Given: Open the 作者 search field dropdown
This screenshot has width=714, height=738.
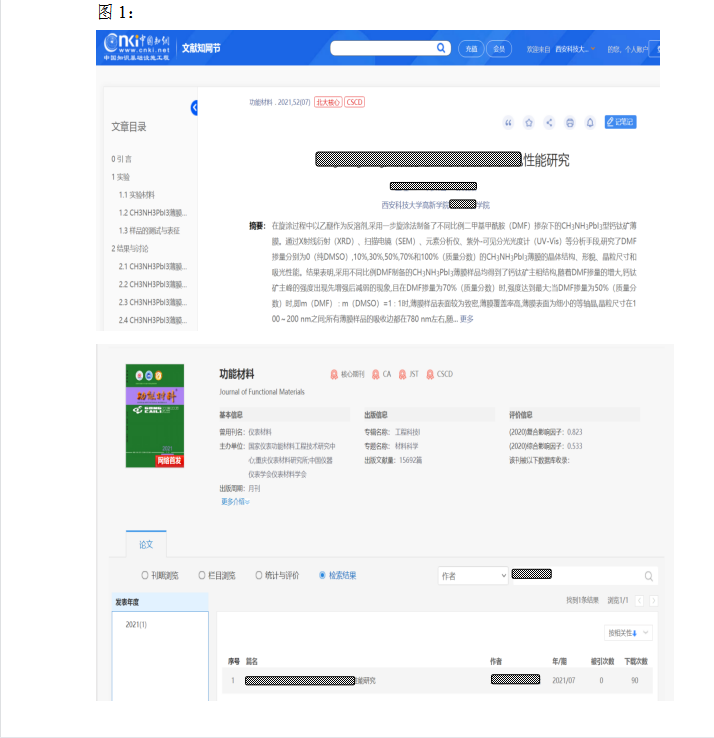Looking at the screenshot, I should [x=473, y=576].
